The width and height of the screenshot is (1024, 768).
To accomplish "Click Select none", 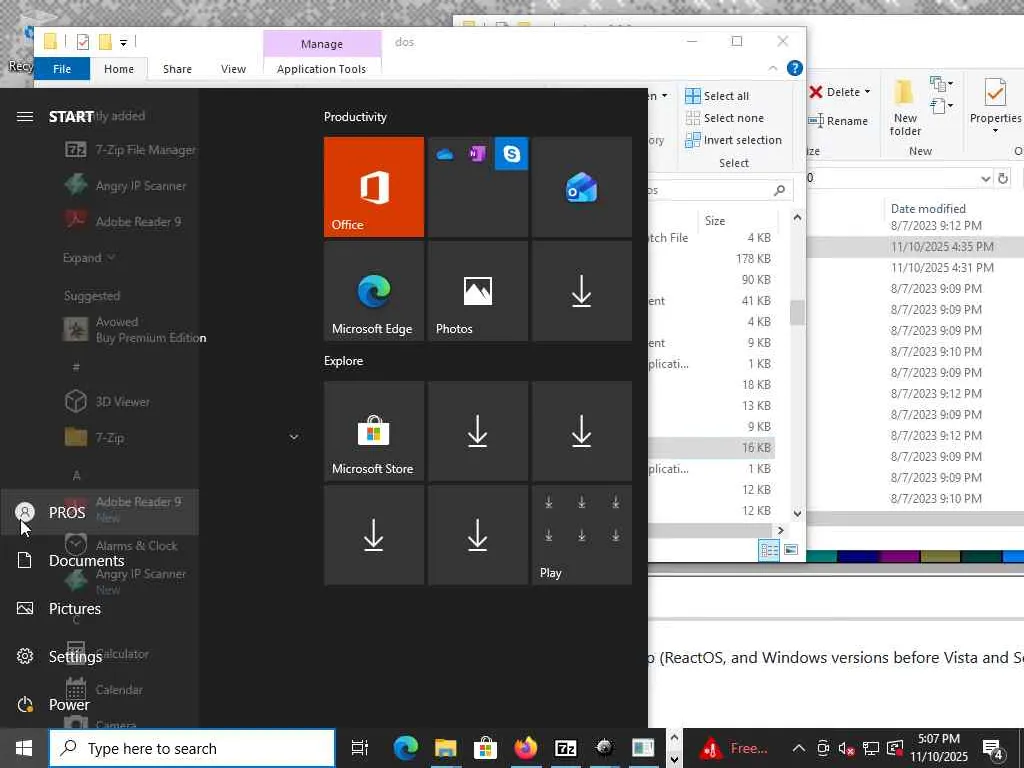I will 725,118.
